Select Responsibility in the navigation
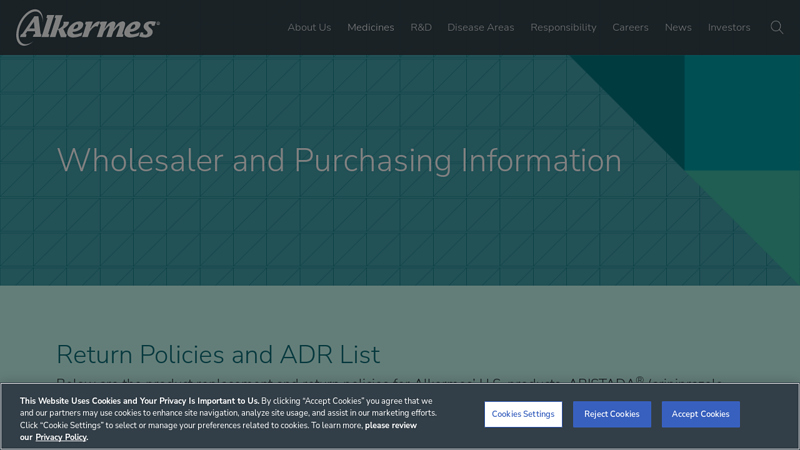 [563, 28]
